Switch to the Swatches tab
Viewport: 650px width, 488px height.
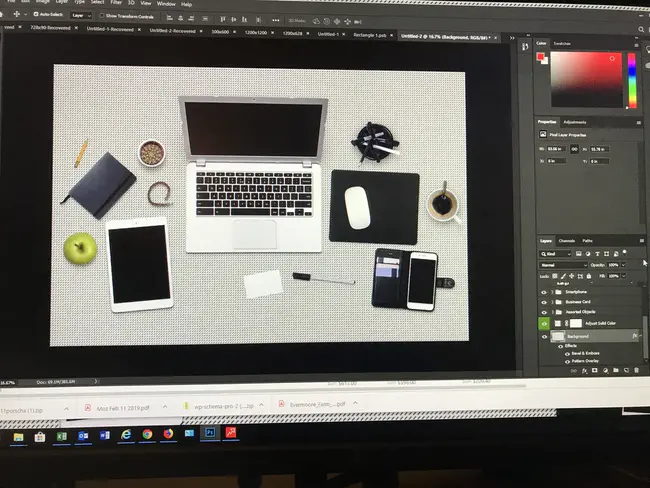(x=562, y=44)
